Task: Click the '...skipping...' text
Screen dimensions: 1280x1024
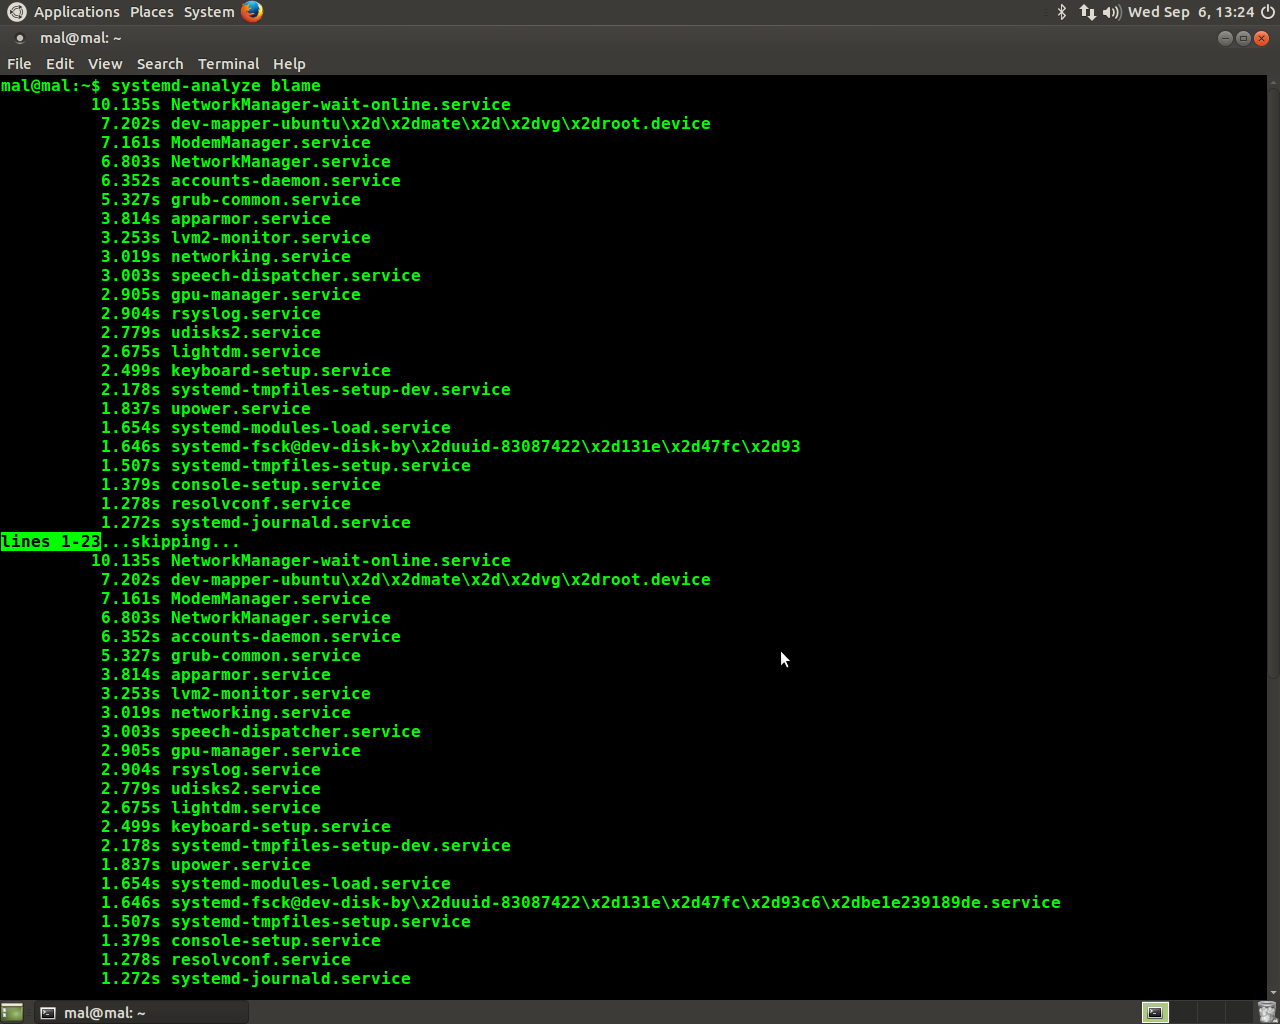Action: [171, 541]
